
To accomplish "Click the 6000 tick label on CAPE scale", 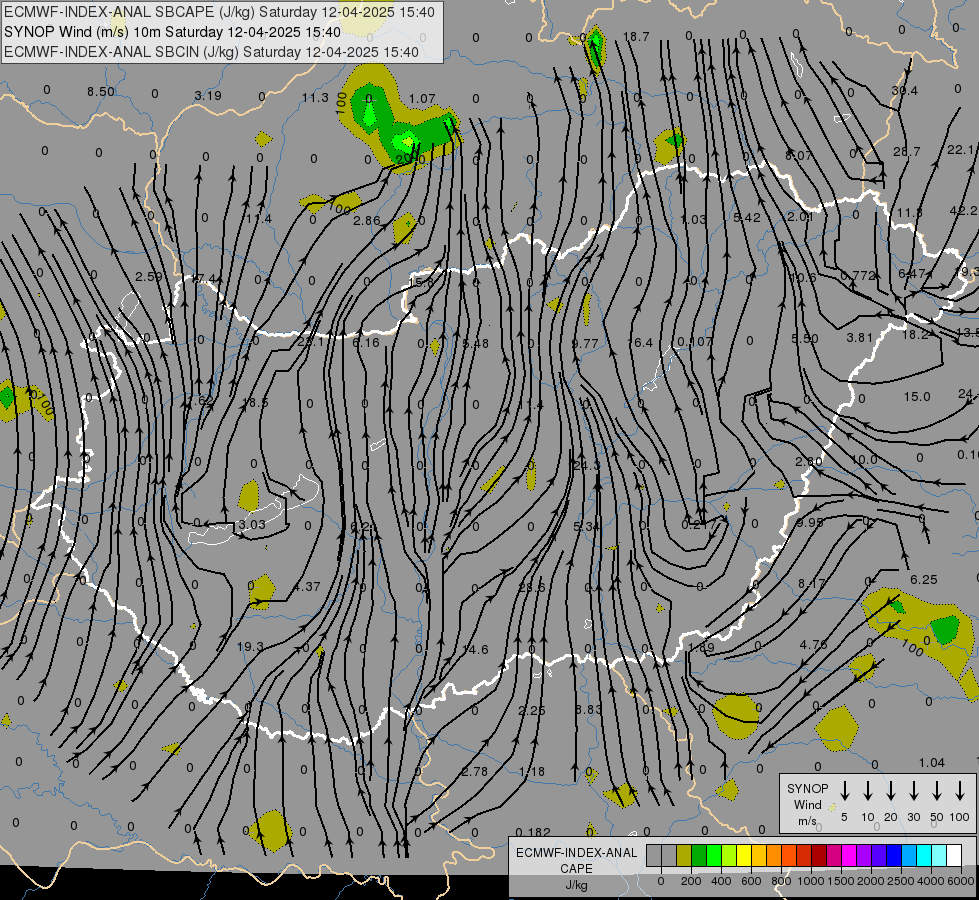I will pyautogui.click(x=960, y=881).
